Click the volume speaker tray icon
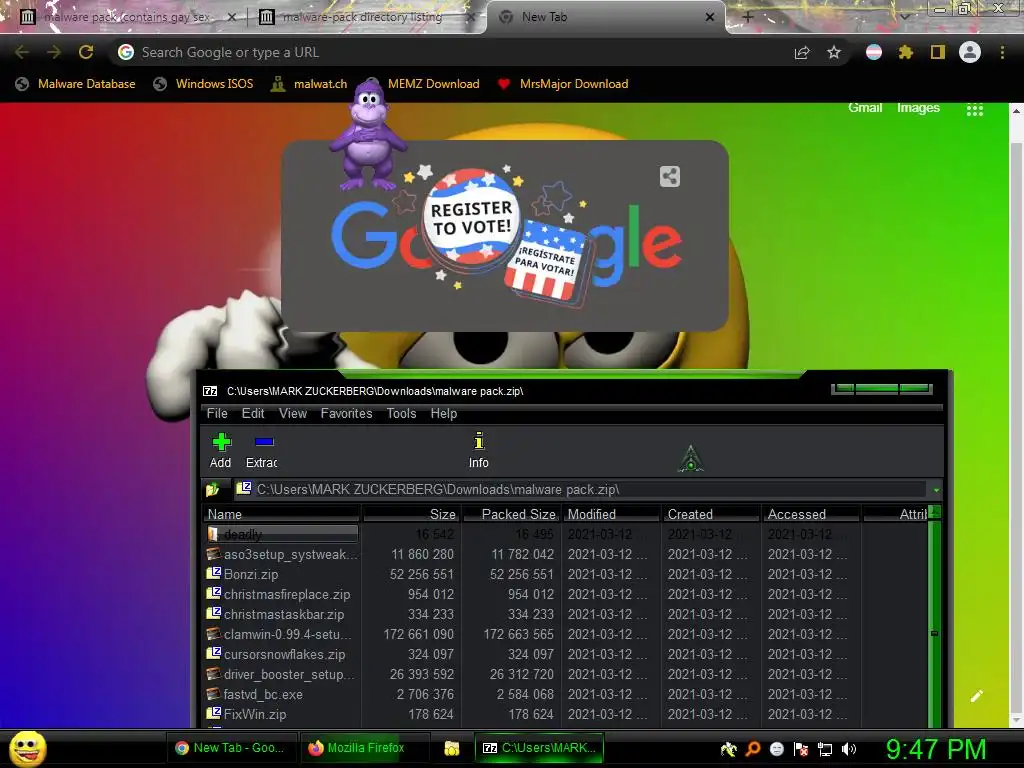 pos(848,749)
